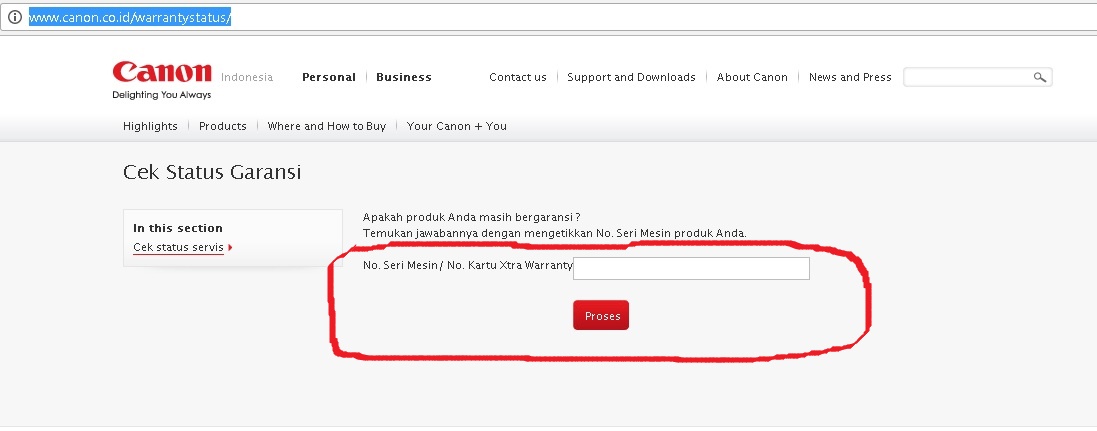Open Support and Downloads
This screenshot has height=431, width=1097.
point(631,77)
